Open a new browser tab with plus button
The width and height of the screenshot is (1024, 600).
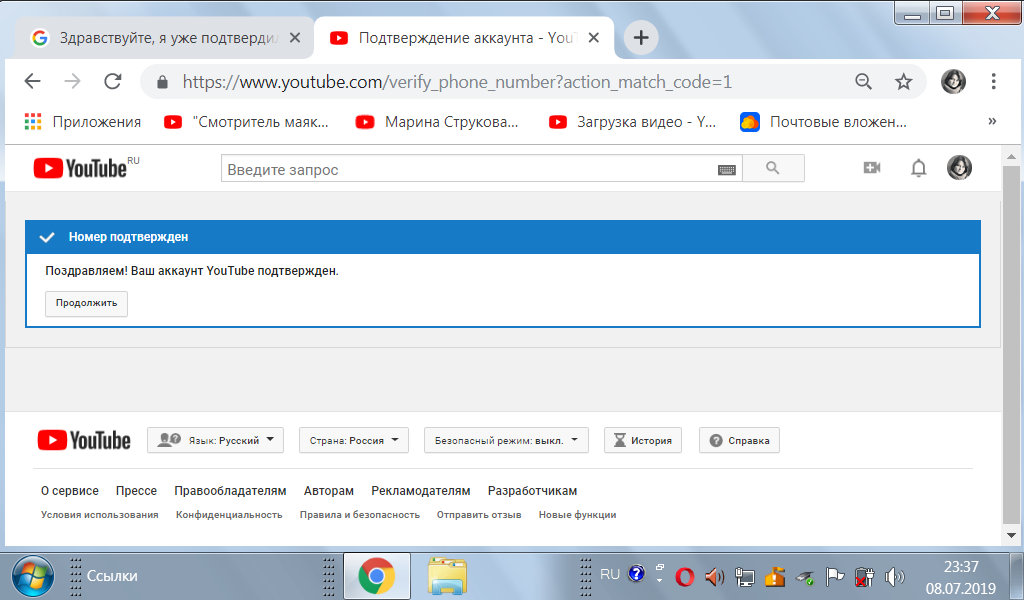(x=641, y=38)
